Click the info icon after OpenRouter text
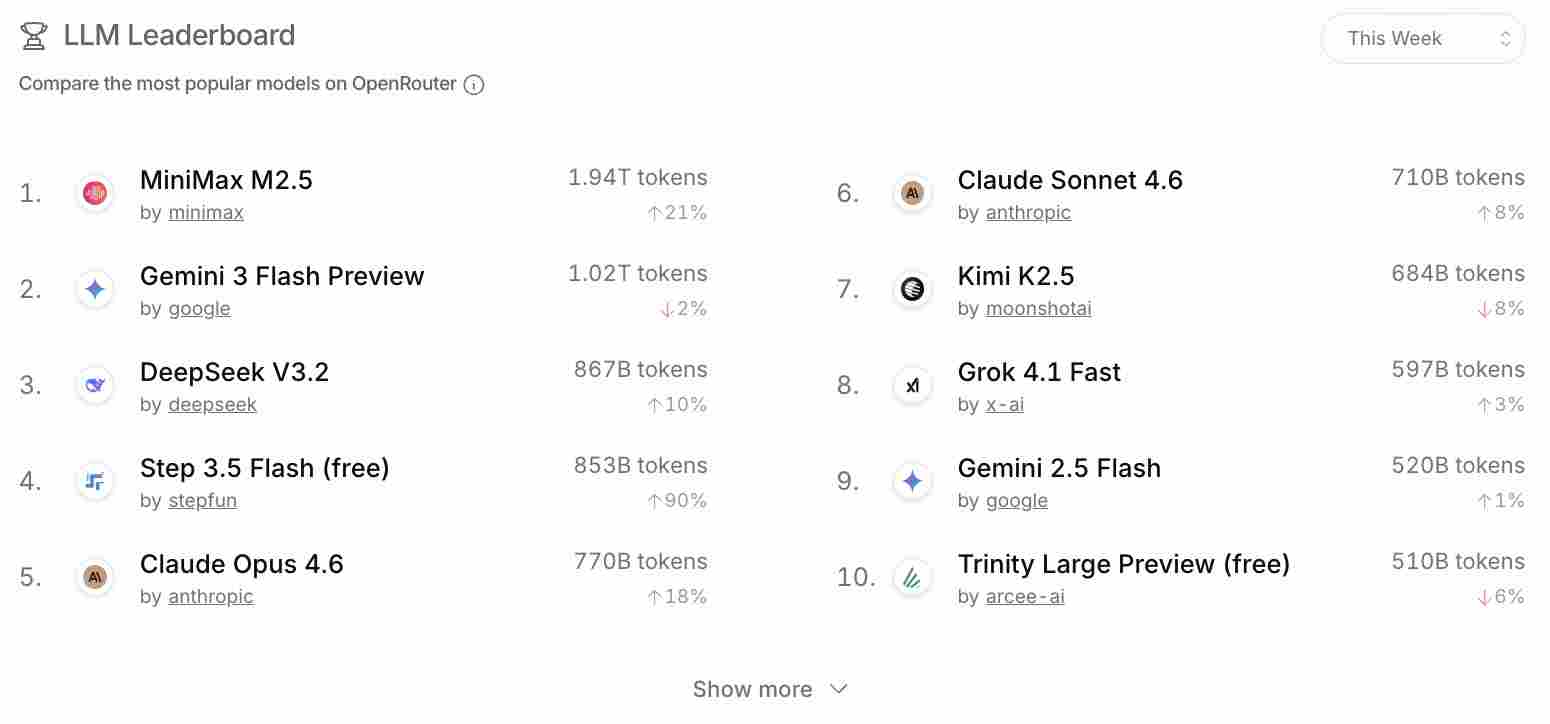The width and height of the screenshot is (1550, 724). coord(472,84)
